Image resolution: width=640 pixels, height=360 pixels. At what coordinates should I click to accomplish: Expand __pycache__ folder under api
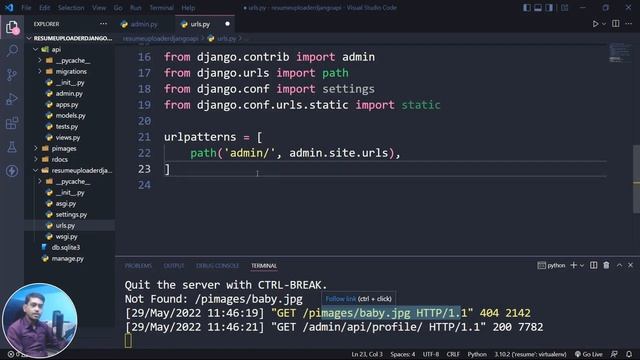(x=69, y=60)
